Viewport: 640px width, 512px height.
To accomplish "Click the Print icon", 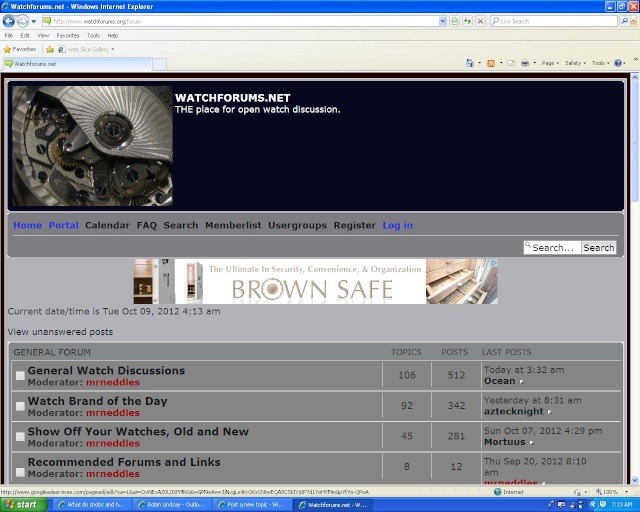I will point(525,63).
